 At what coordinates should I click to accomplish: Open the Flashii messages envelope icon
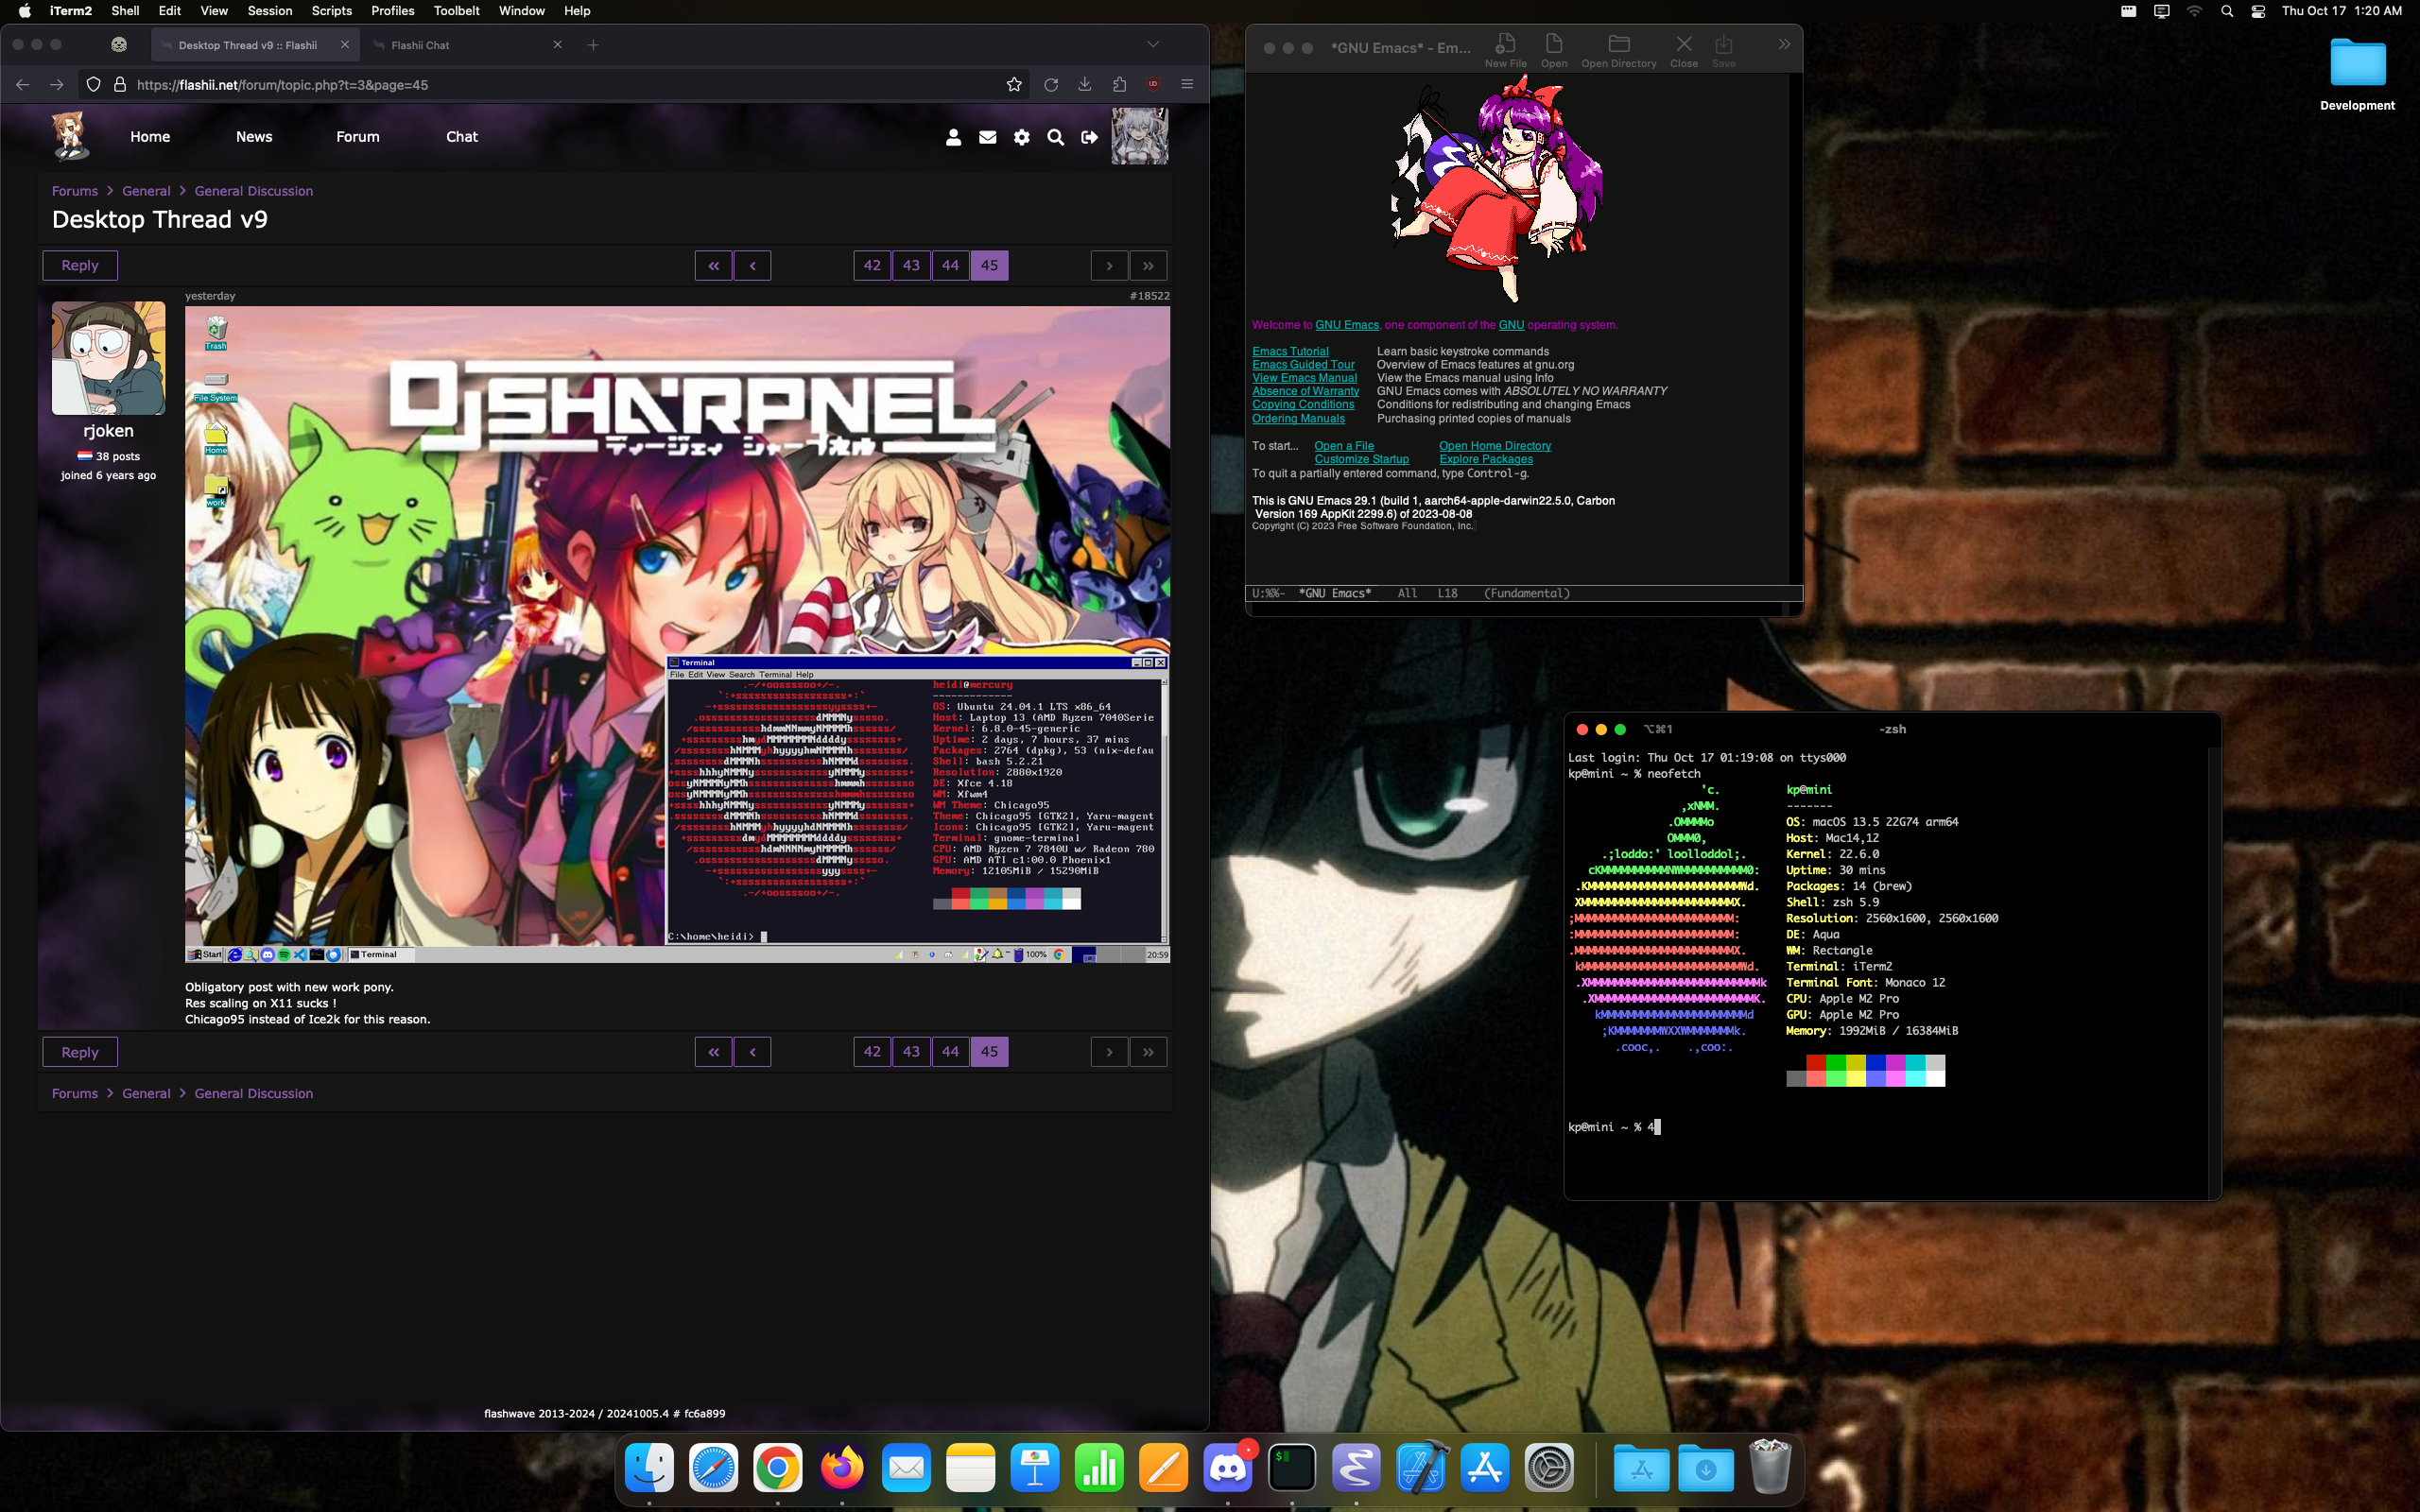(x=987, y=137)
